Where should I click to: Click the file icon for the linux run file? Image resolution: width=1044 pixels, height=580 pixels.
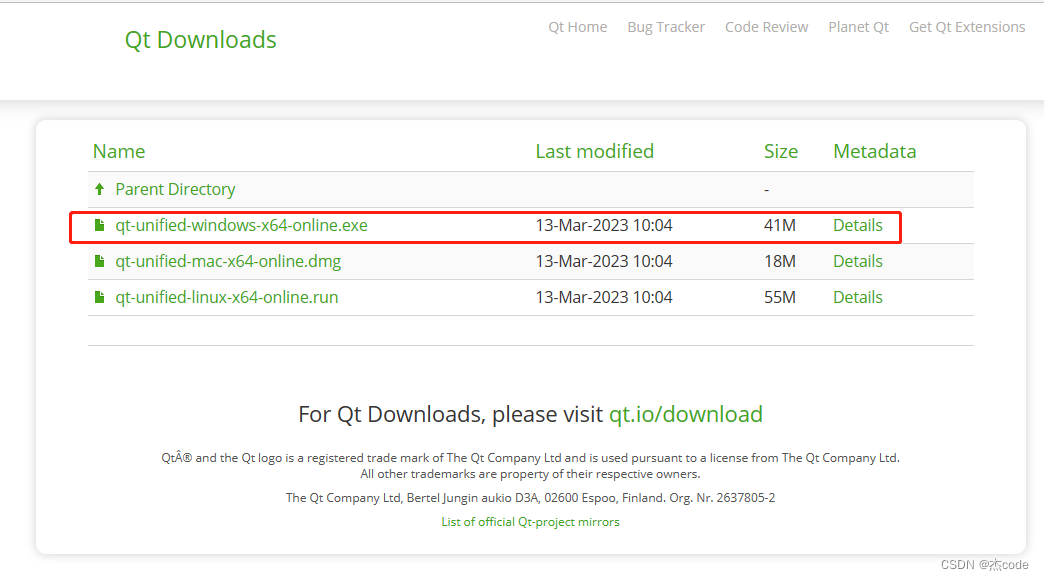pyautogui.click(x=100, y=297)
